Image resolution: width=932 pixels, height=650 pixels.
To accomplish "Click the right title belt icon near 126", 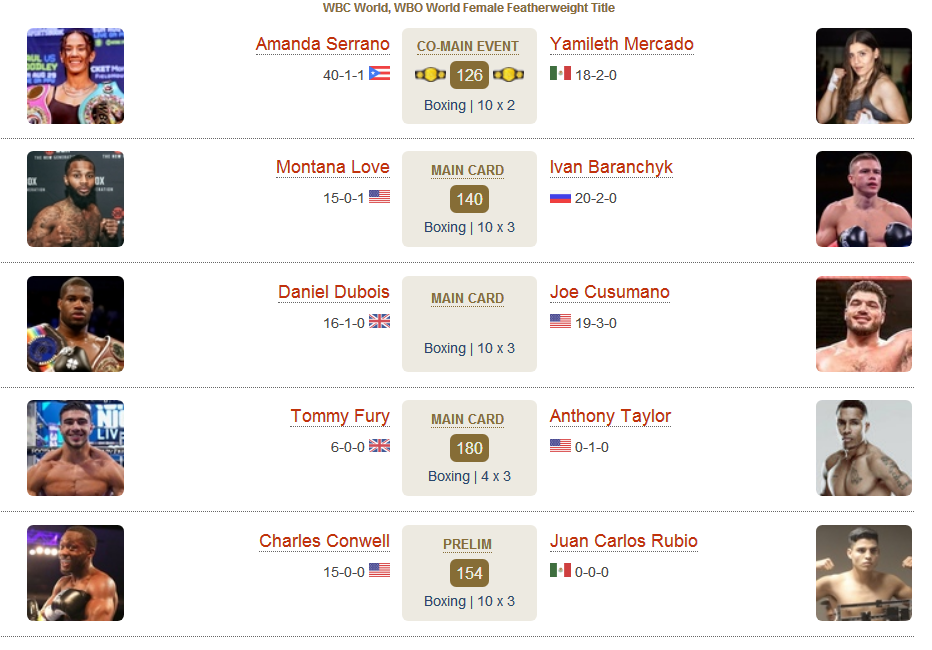I will point(508,75).
